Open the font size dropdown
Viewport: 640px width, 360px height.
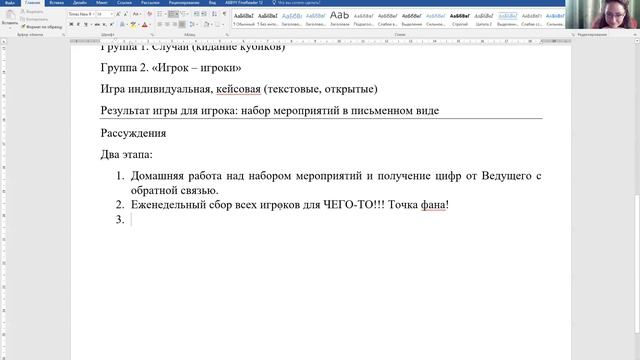(x=111, y=14)
